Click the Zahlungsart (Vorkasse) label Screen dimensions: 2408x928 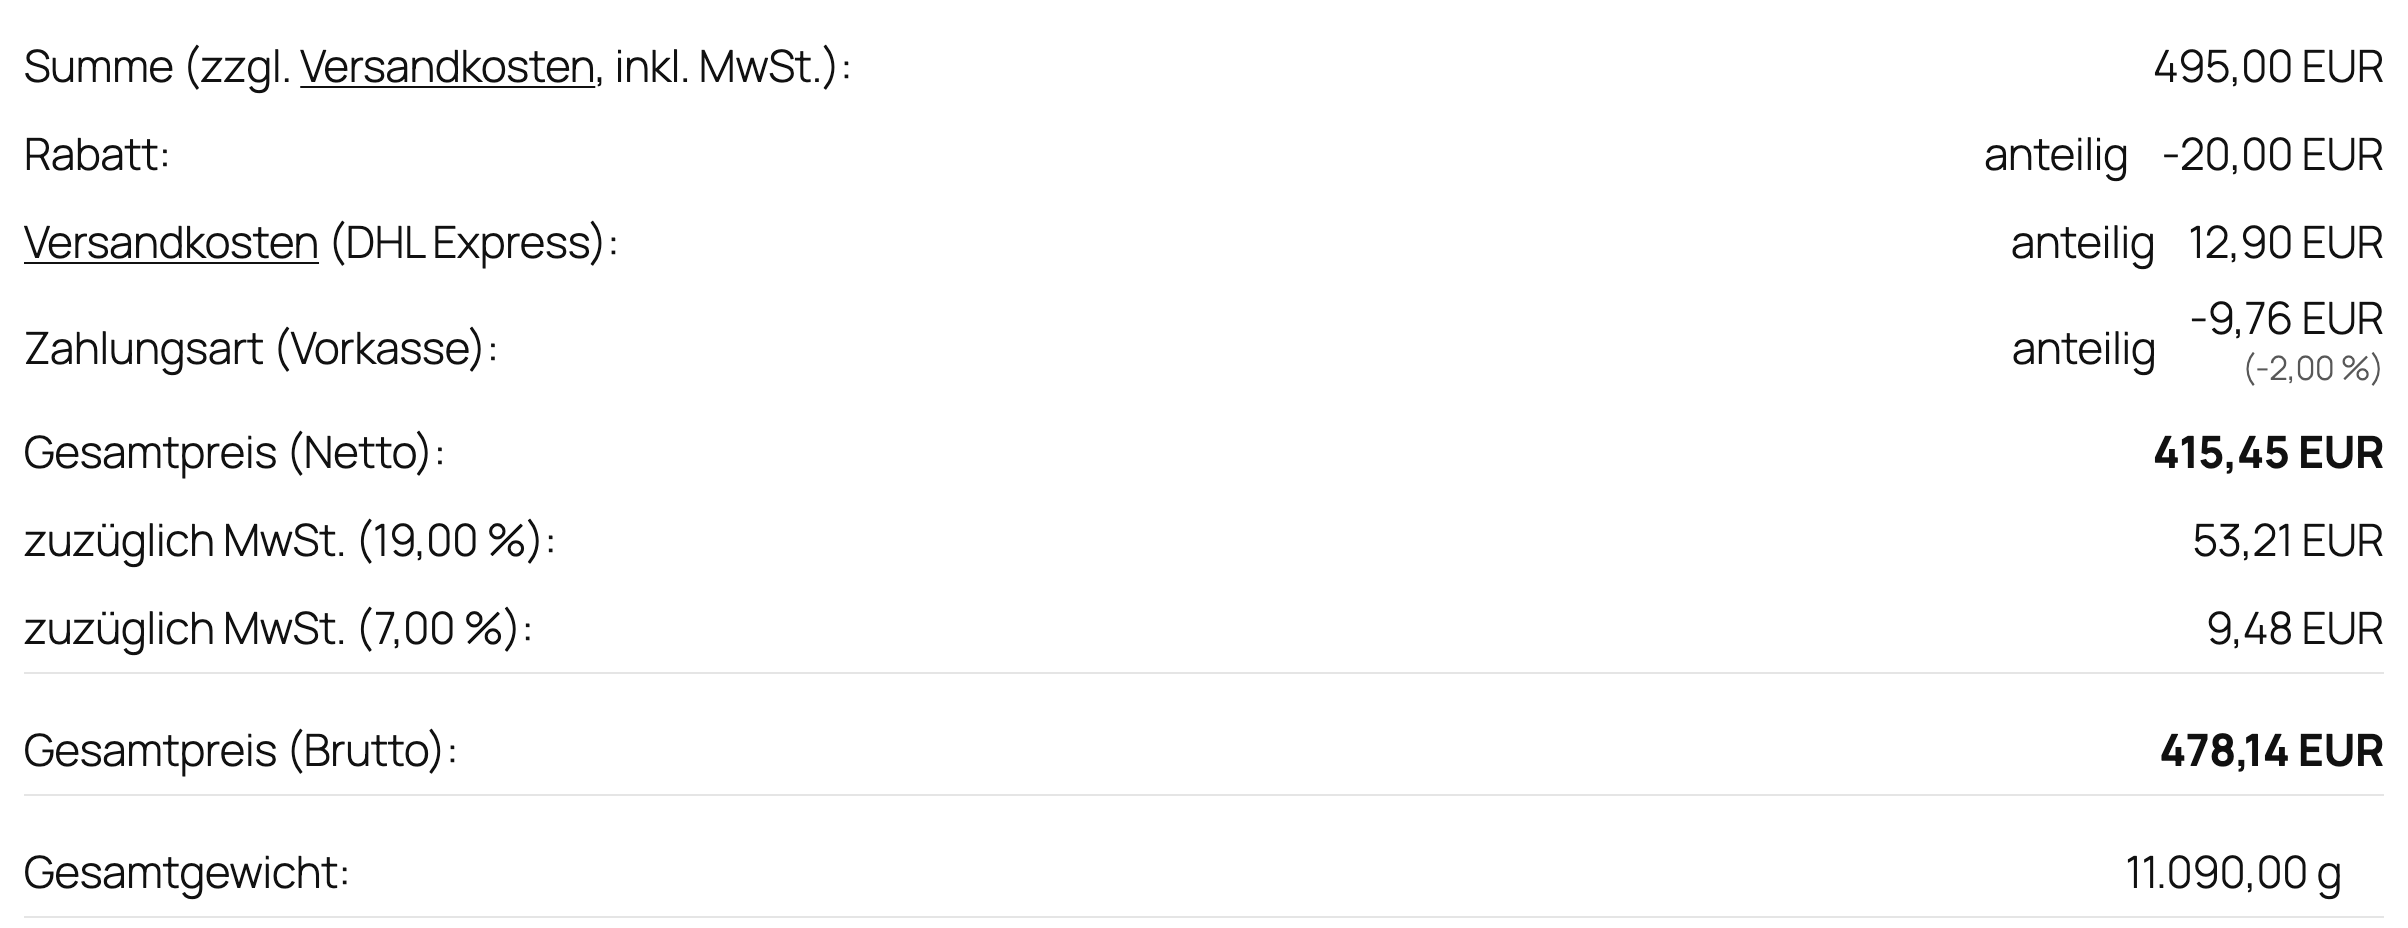(261, 349)
